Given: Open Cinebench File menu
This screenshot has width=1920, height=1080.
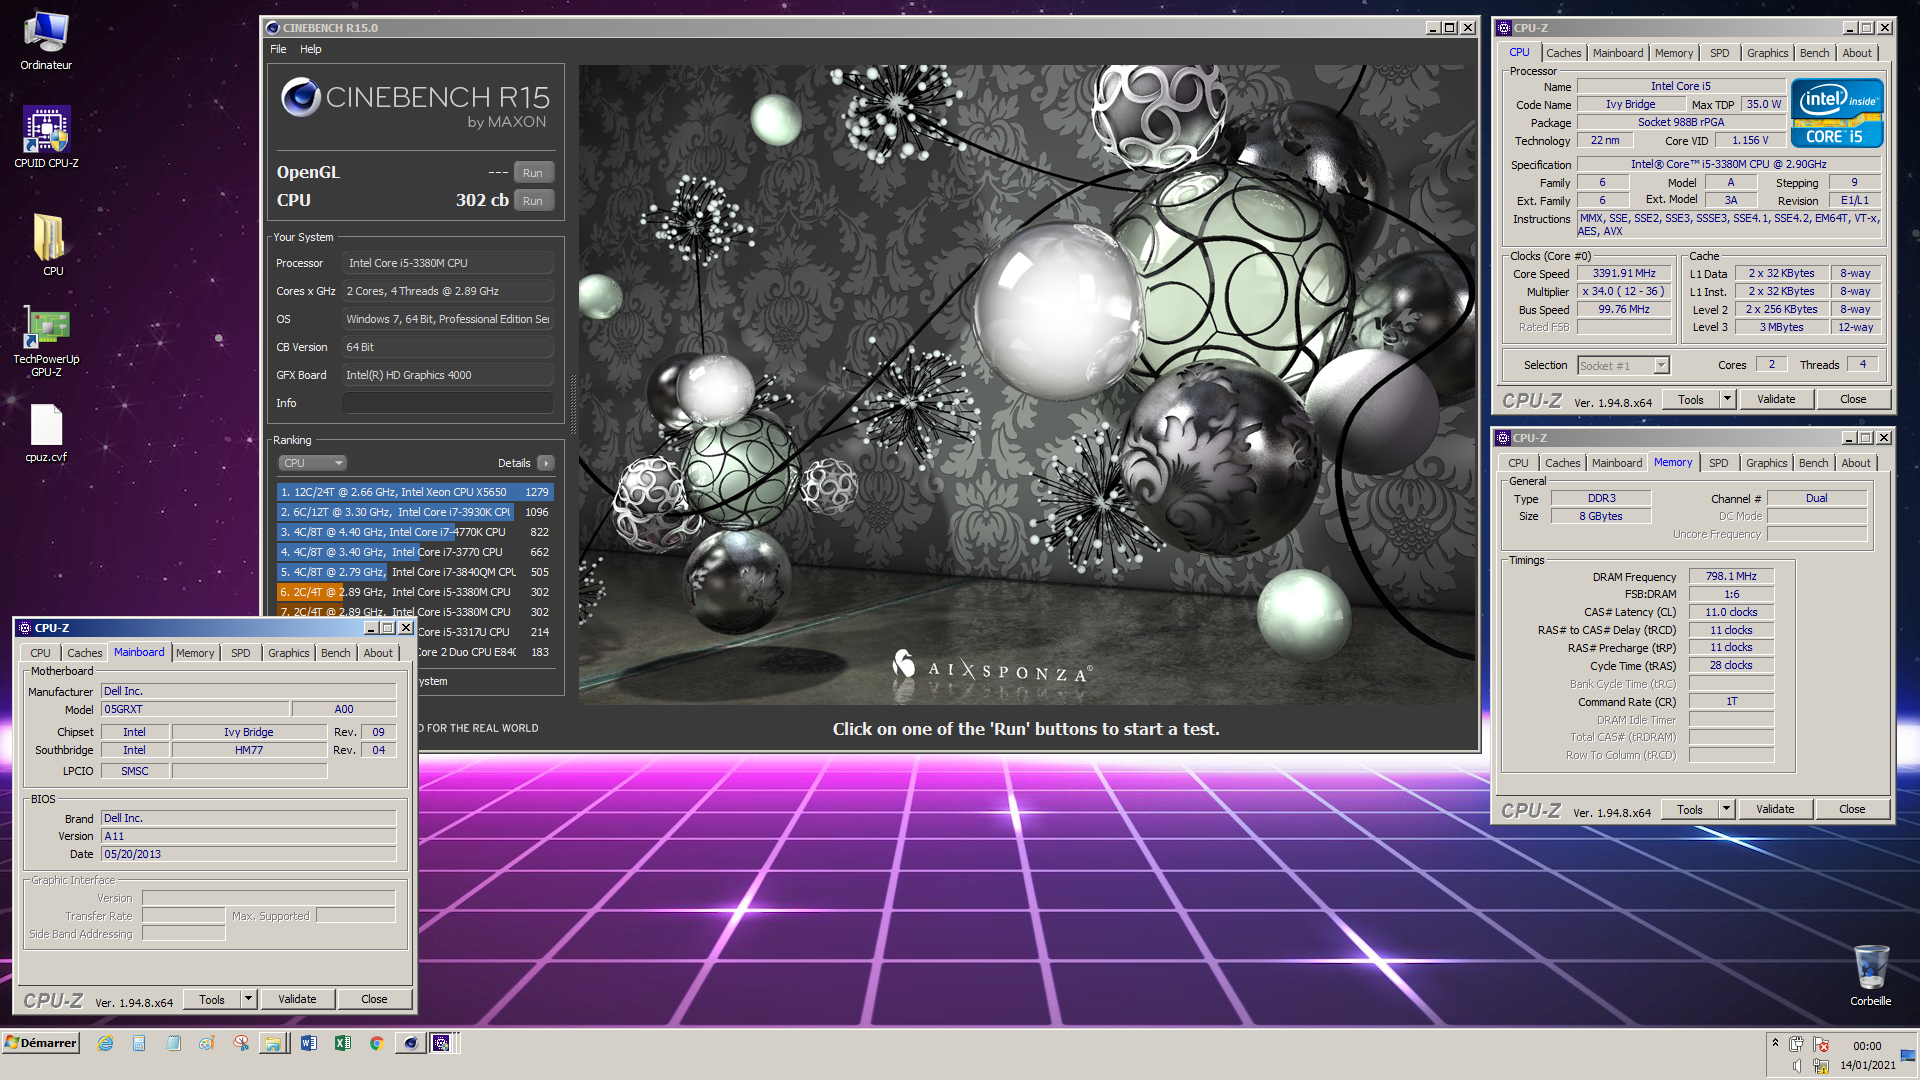Looking at the screenshot, I should coord(278,49).
